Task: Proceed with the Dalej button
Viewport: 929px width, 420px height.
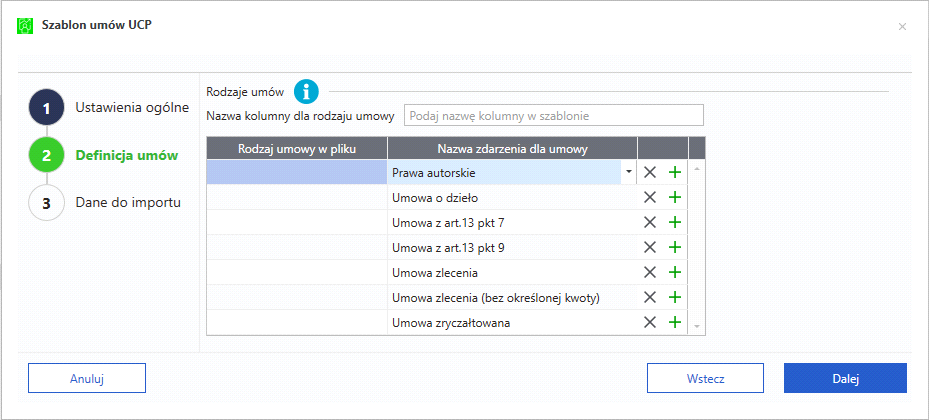Action: [845, 378]
